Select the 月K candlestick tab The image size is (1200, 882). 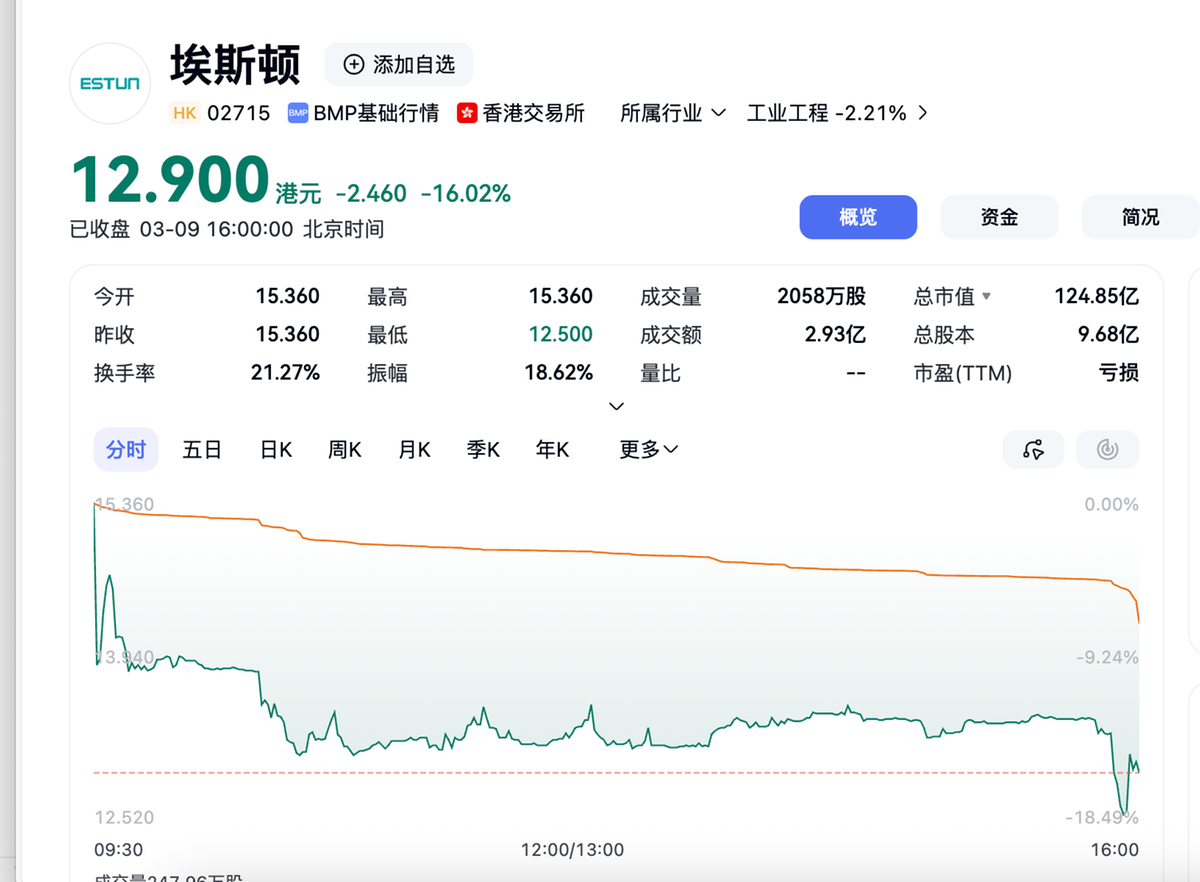(x=414, y=450)
